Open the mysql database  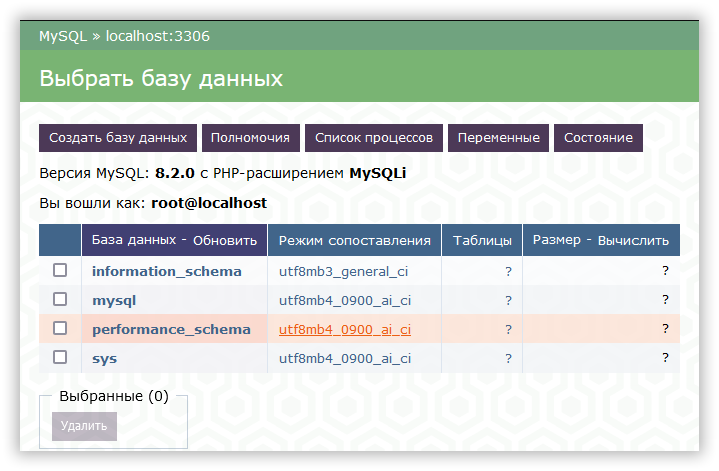[x=114, y=301]
